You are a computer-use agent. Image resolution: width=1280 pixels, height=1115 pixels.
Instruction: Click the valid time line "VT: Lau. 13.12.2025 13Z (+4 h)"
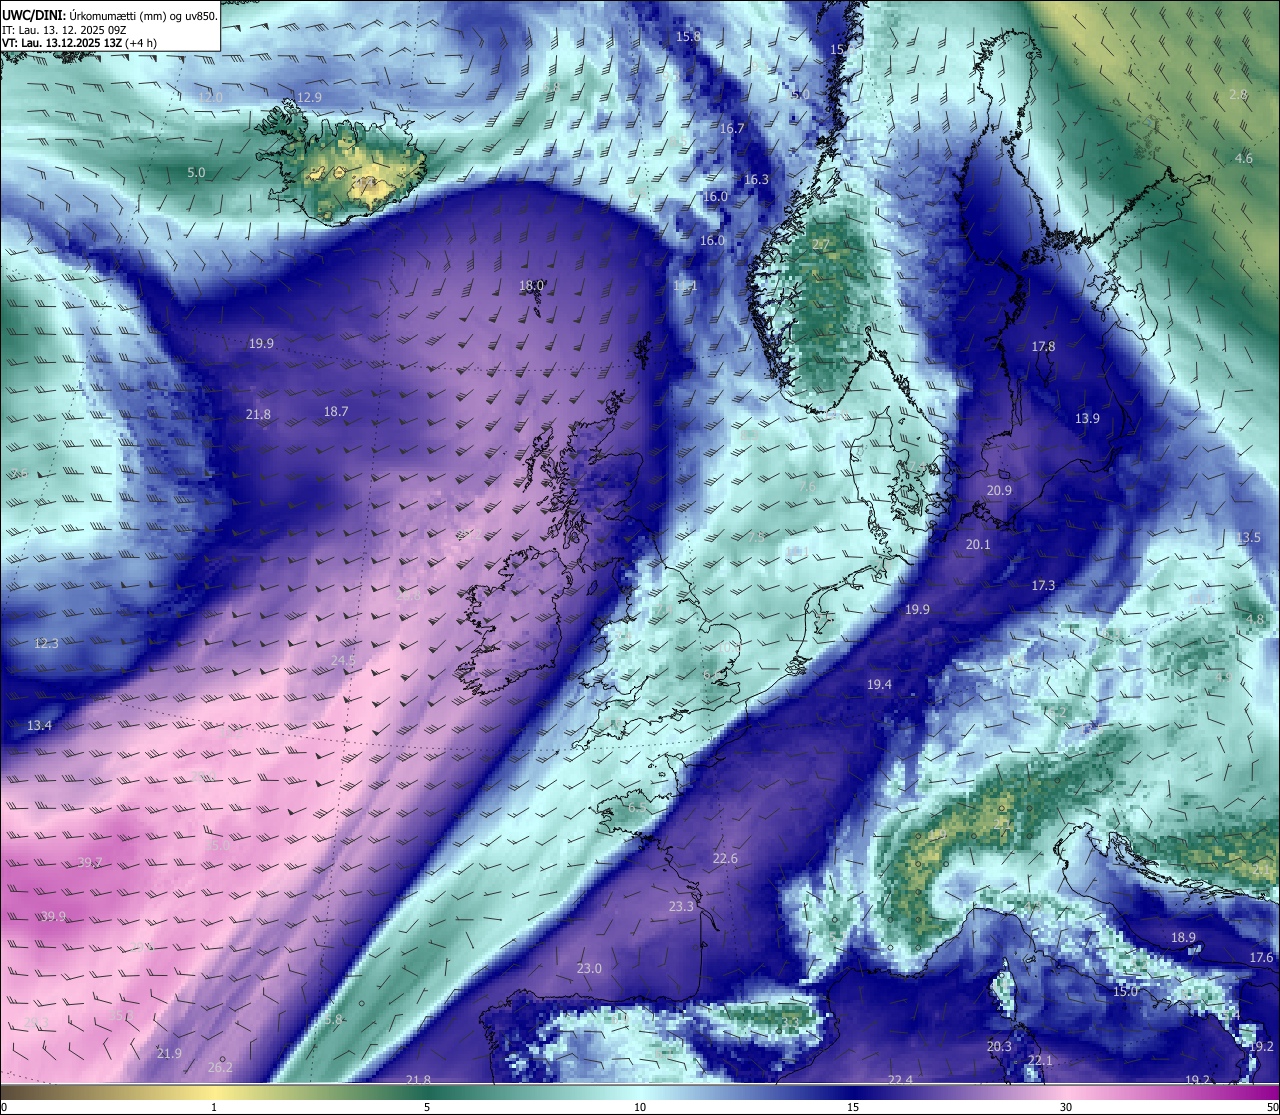point(79,43)
